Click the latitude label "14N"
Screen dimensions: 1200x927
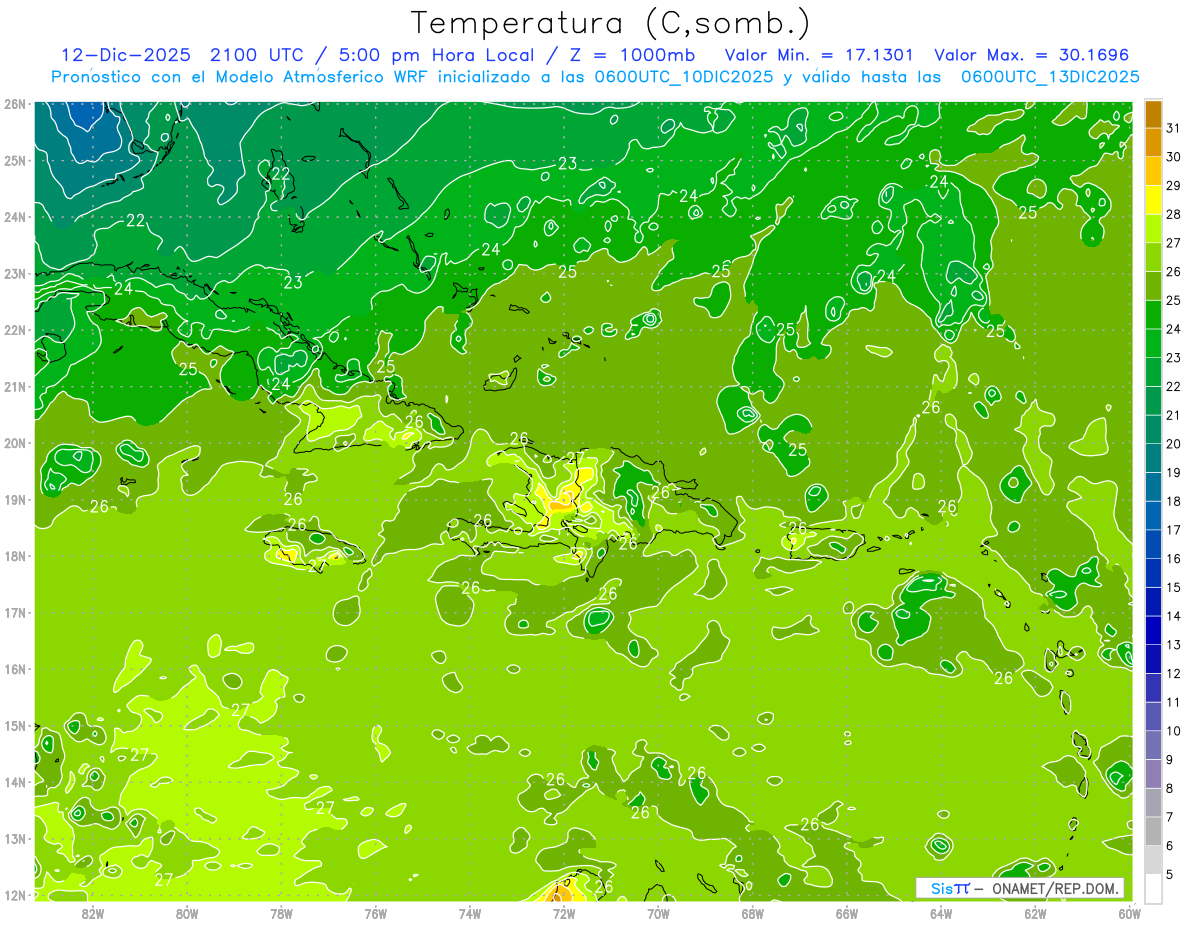pos(14,782)
